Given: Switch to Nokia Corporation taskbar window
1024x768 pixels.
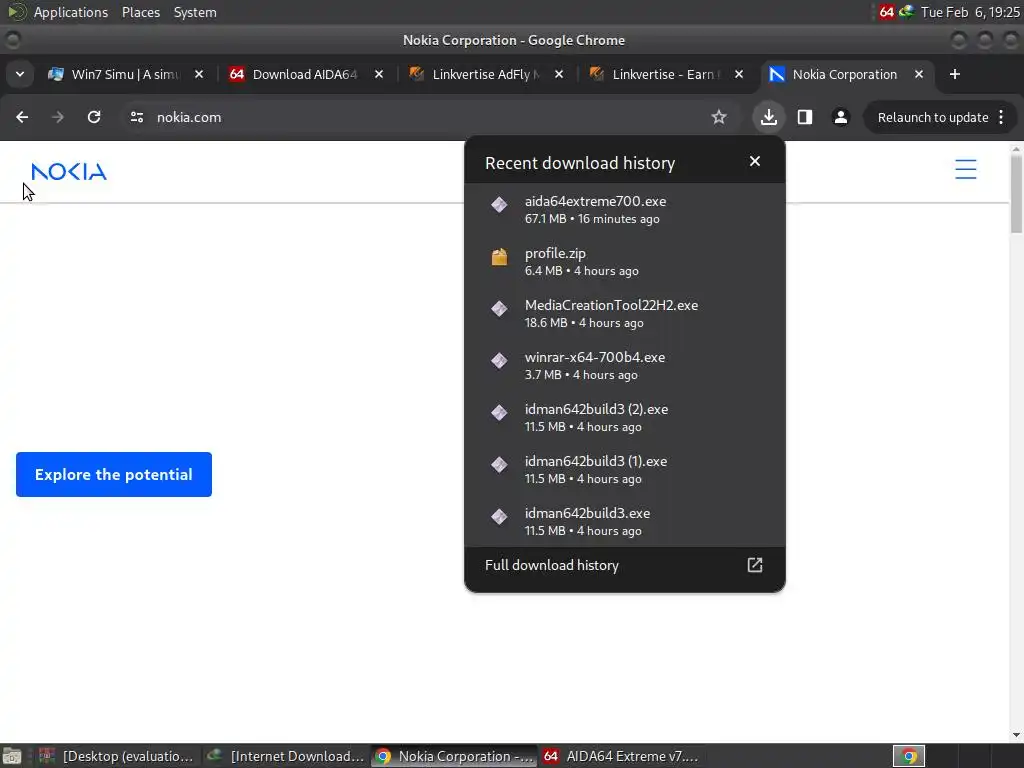Looking at the screenshot, I should (454, 756).
